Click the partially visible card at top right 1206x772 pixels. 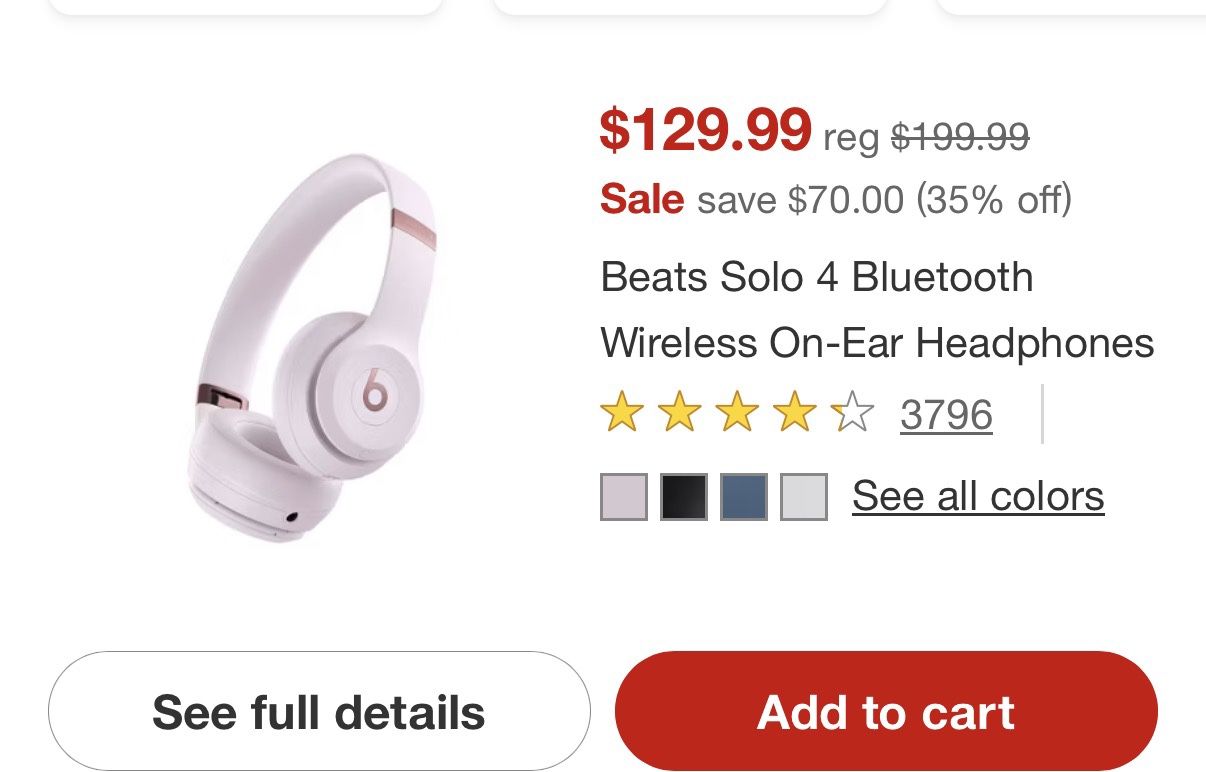pyautogui.click(x=1070, y=8)
